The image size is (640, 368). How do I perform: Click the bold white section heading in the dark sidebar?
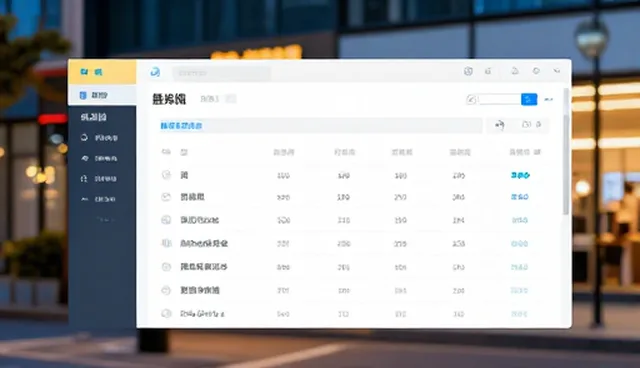coord(93,117)
